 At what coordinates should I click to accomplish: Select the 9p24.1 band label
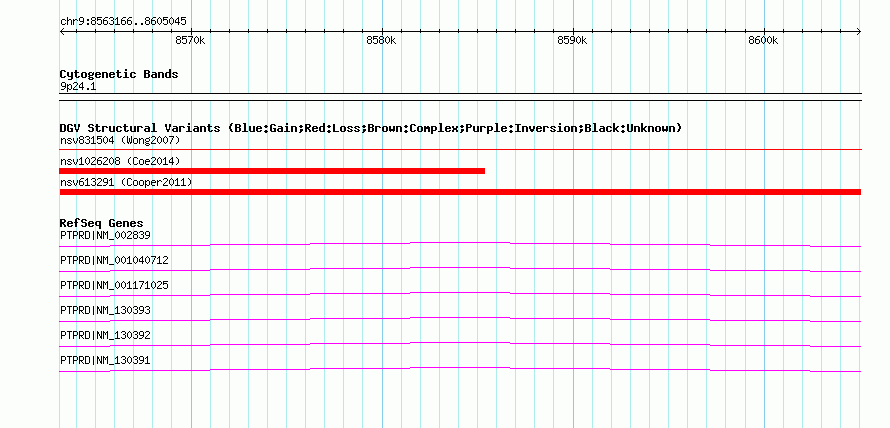coord(78,87)
